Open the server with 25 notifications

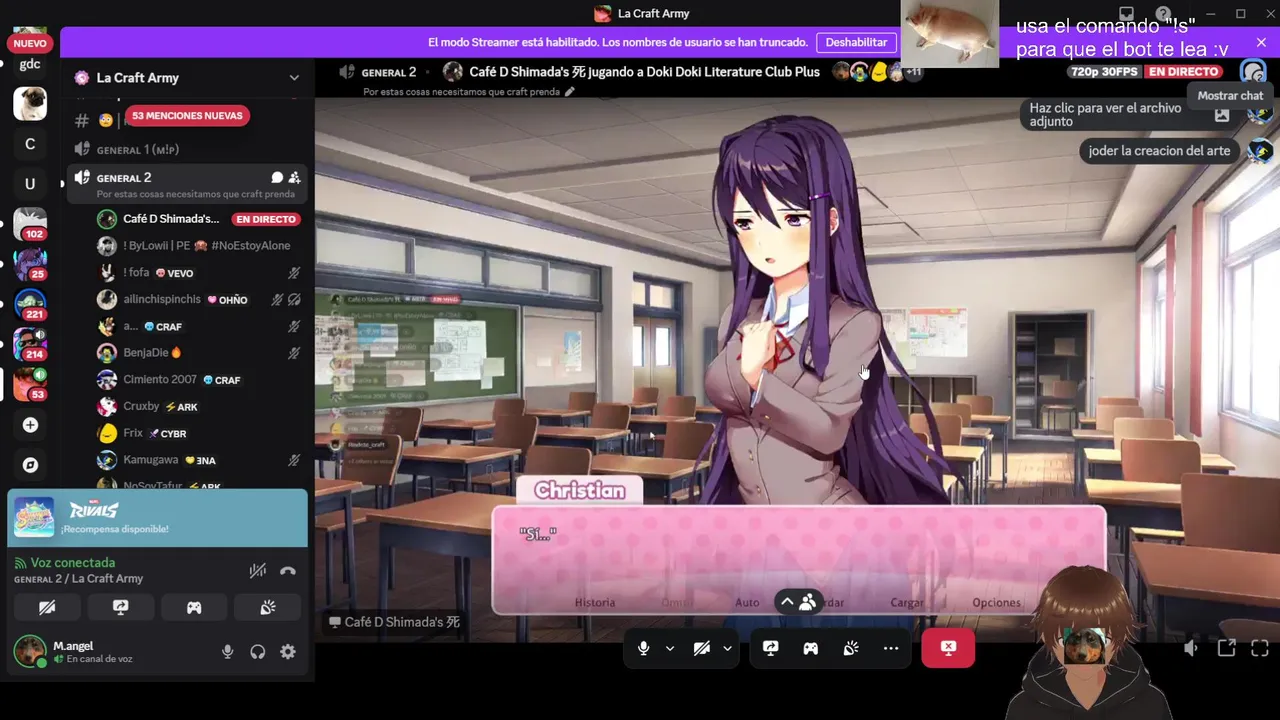pyautogui.click(x=30, y=264)
